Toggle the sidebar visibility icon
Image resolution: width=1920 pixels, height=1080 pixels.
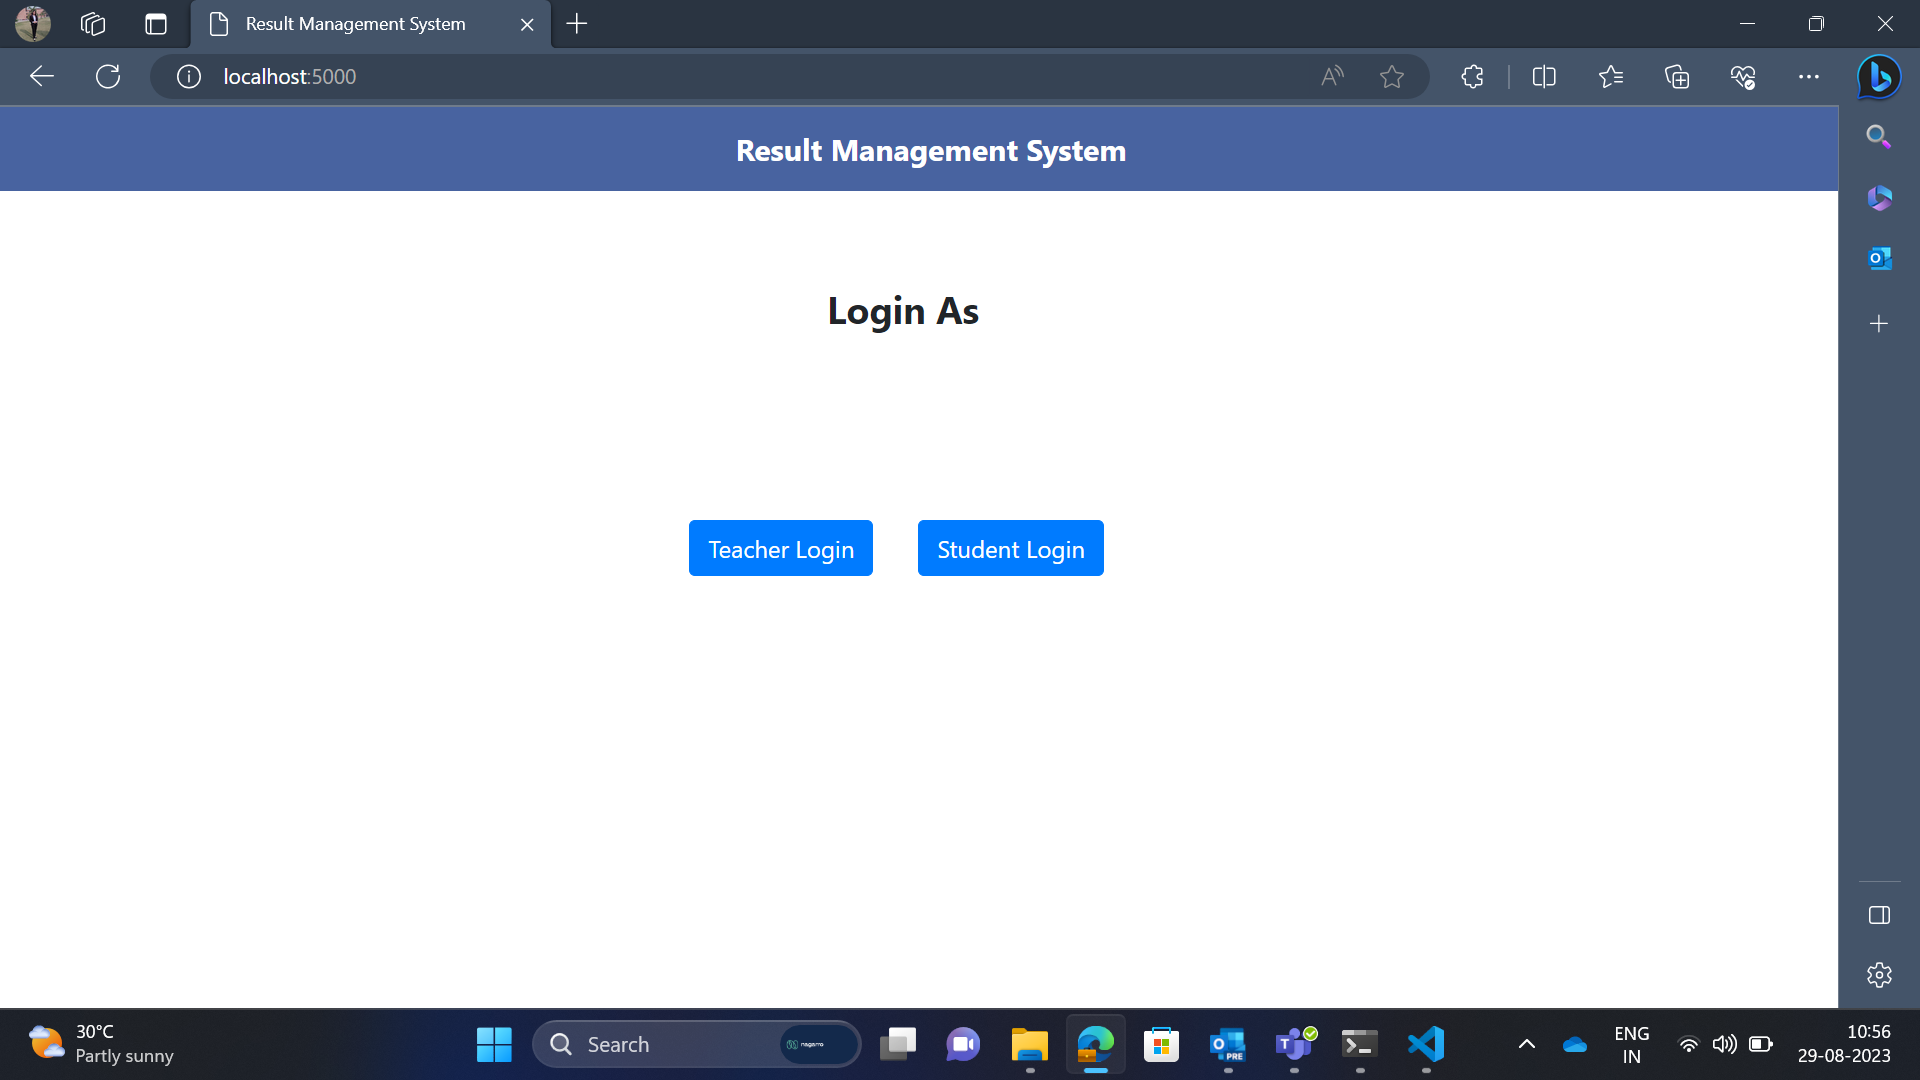(x=1879, y=915)
